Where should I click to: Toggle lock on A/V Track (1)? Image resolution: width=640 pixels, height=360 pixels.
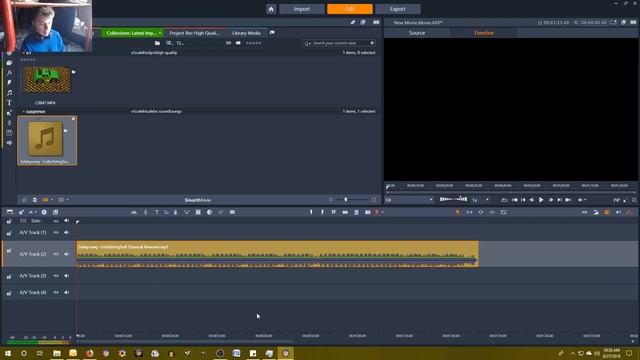tap(9, 233)
